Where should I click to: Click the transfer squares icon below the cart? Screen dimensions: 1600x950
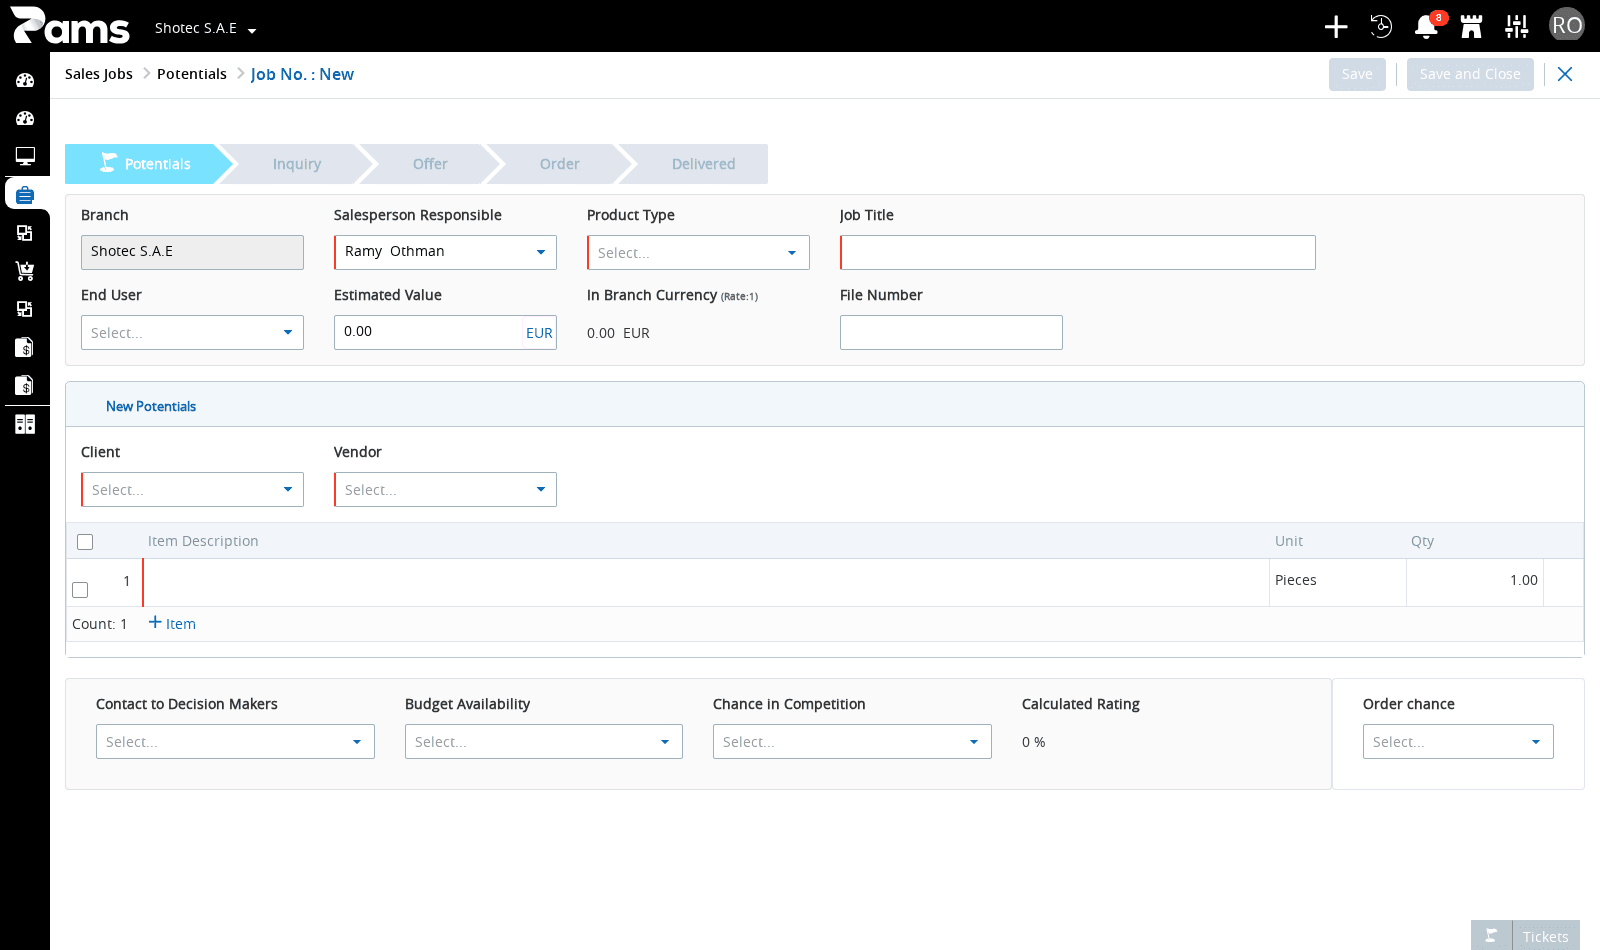click(x=25, y=309)
